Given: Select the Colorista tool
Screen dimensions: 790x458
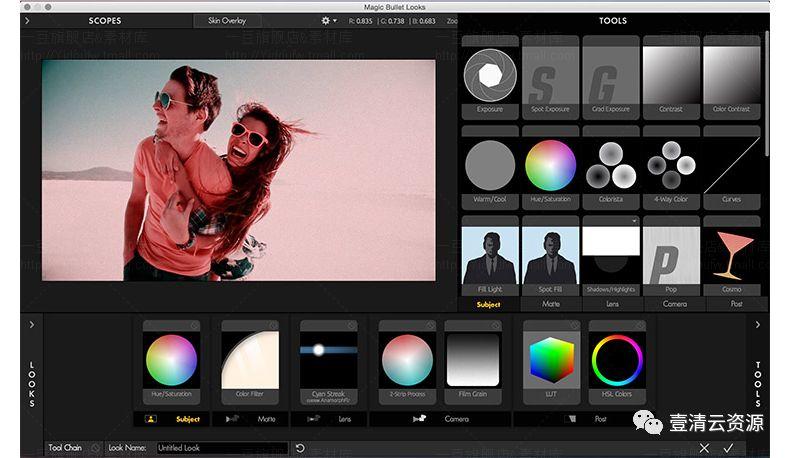Looking at the screenshot, I should click(611, 168).
